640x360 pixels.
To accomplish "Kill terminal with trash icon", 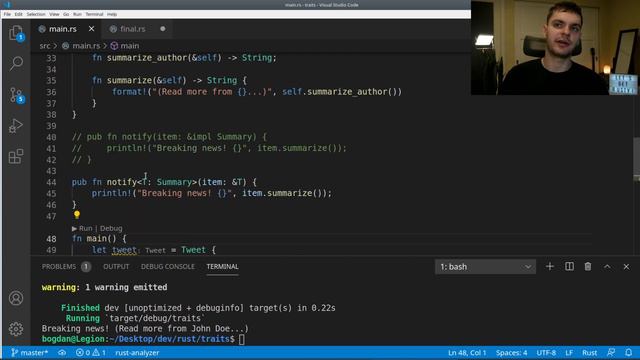I will tap(588, 267).
